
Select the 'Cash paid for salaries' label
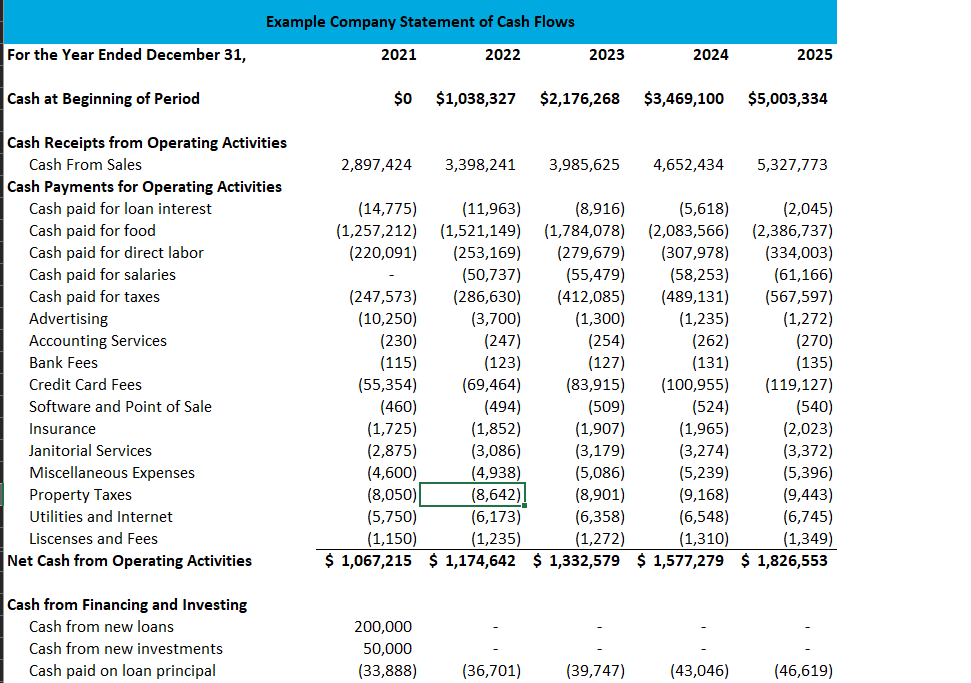pyautogui.click(x=102, y=274)
